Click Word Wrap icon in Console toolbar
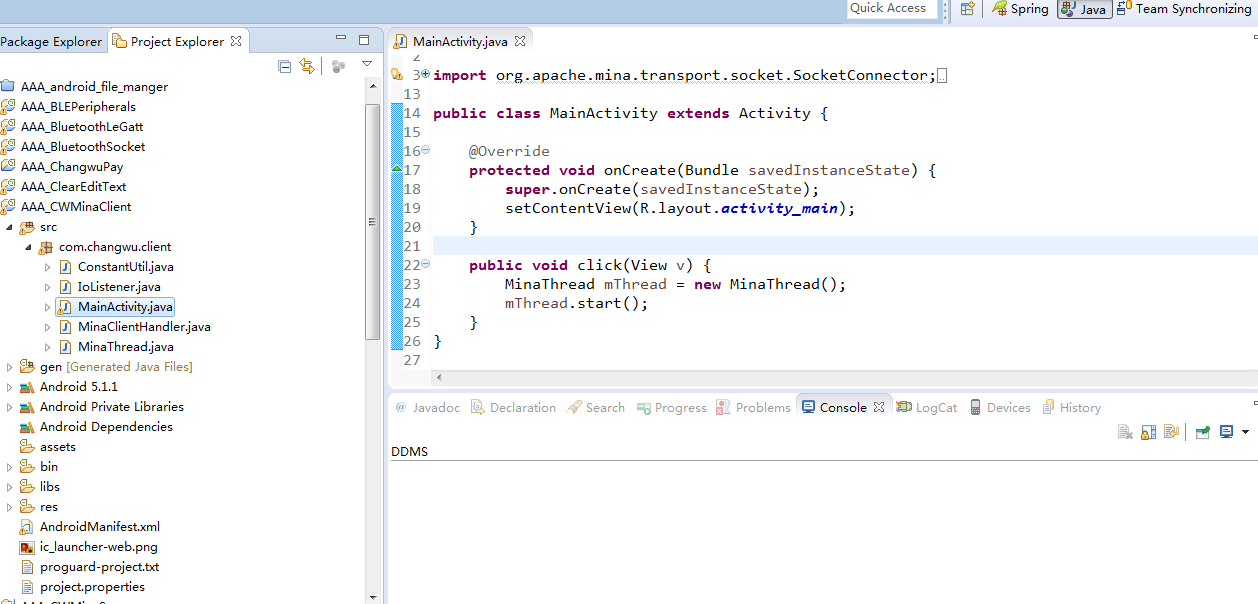The width and height of the screenshot is (1258, 604). (x=1171, y=432)
